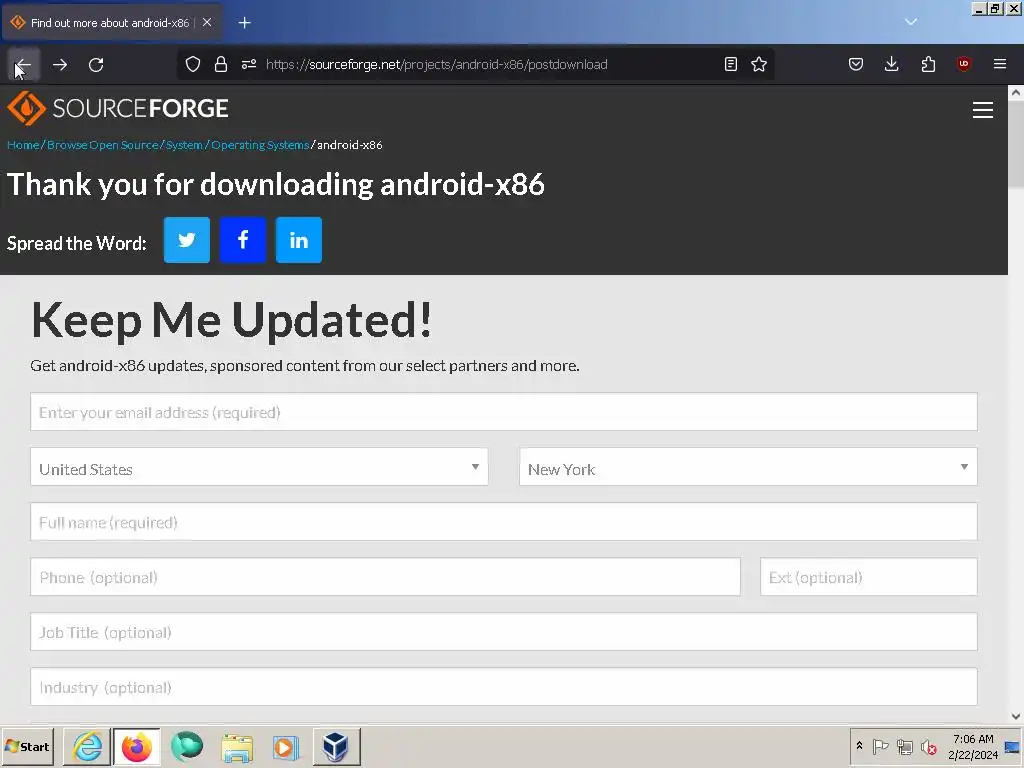Viewport: 1024px width, 768px height.
Task: Close the 'Find out more about android-x86' tab
Action: pyautogui.click(x=207, y=22)
